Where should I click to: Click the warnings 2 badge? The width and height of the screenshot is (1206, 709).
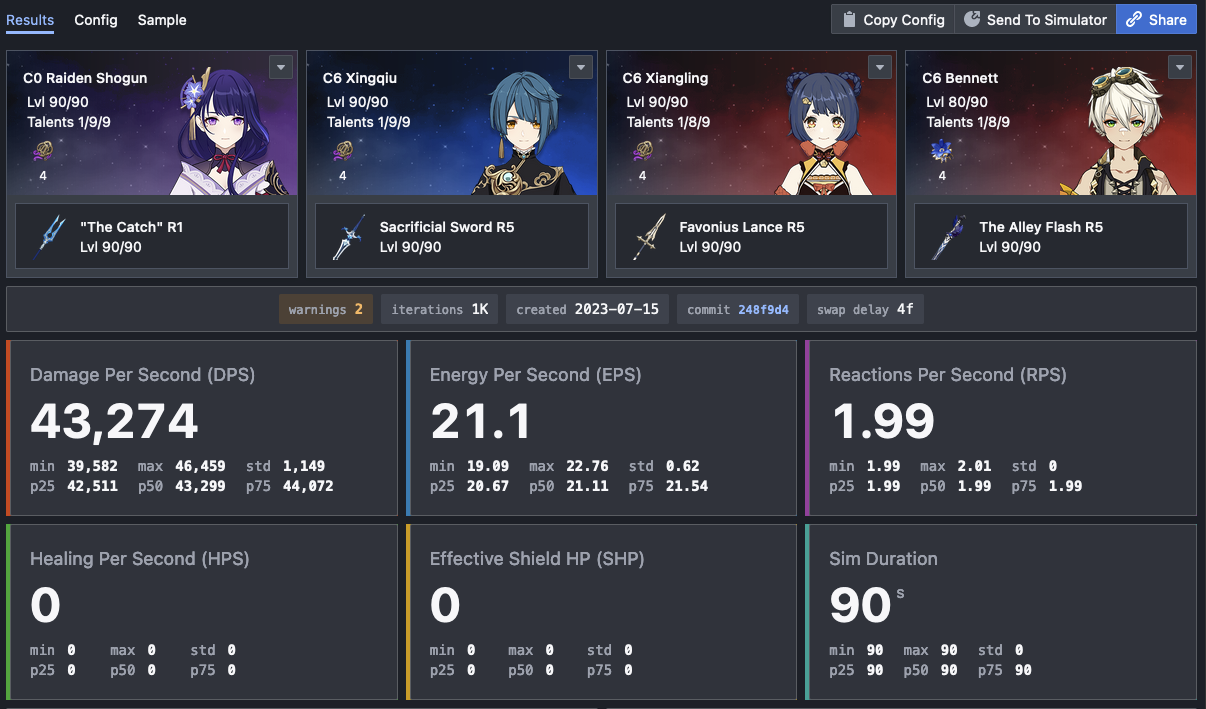click(x=325, y=310)
